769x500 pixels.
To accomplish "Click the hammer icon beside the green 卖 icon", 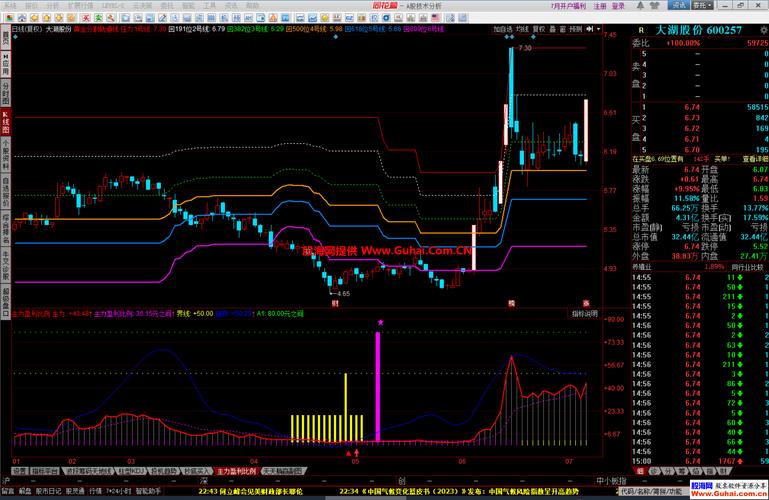I will pyautogui.click(x=111, y=18).
